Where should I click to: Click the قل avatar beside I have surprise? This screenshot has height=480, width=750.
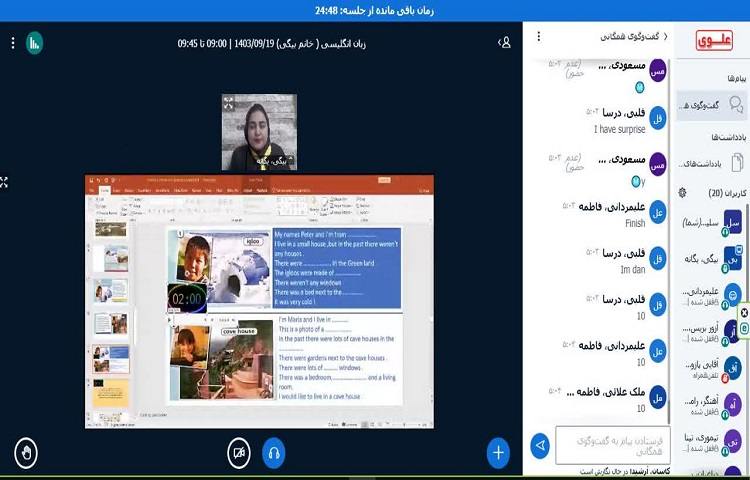pyautogui.click(x=658, y=118)
